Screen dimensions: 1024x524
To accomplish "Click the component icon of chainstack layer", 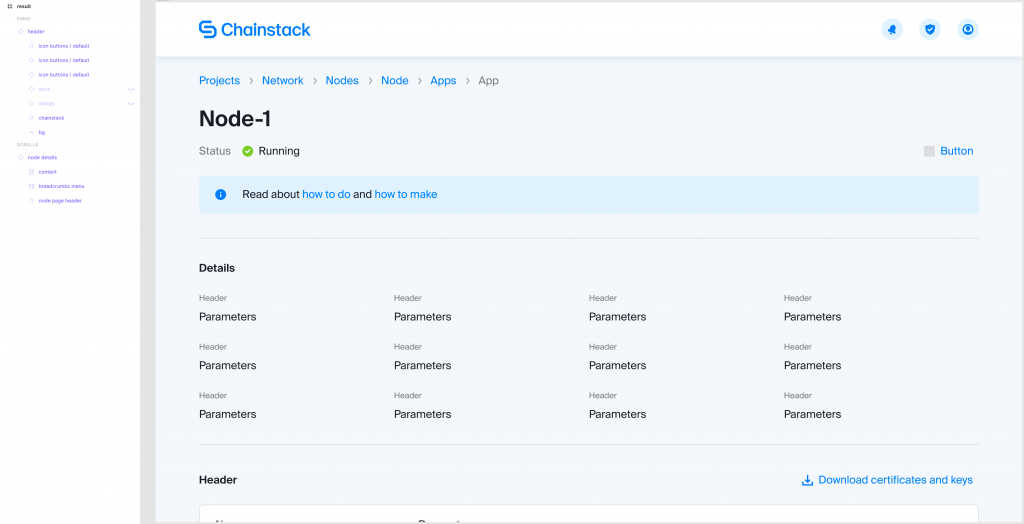I will (31, 118).
